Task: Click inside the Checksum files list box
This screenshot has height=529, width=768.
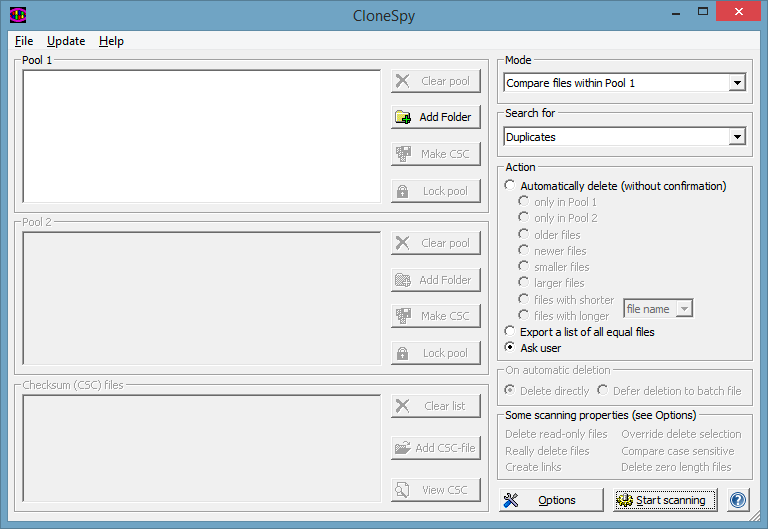Action: click(201, 448)
